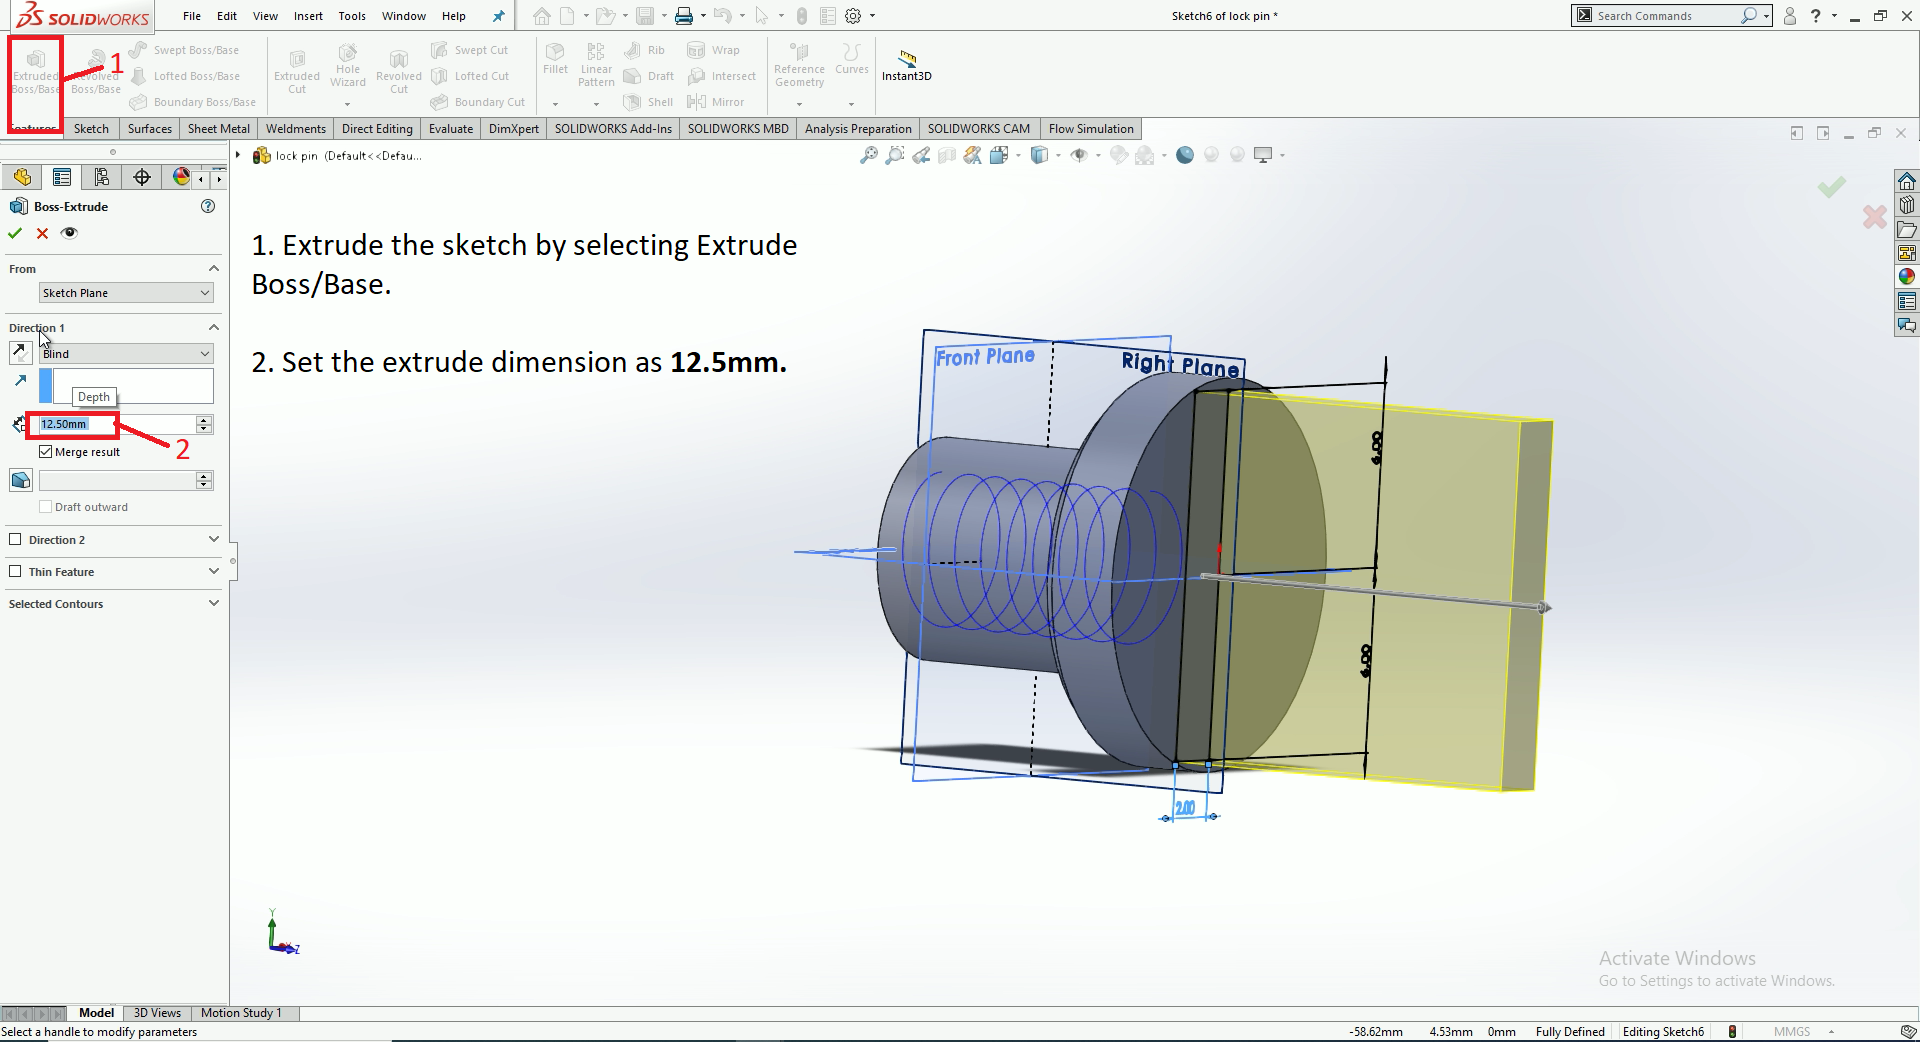The width and height of the screenshot is (1920, 1042).
Task: Switch to the Motion Study 1 tab
Action: coord(241,1013)
